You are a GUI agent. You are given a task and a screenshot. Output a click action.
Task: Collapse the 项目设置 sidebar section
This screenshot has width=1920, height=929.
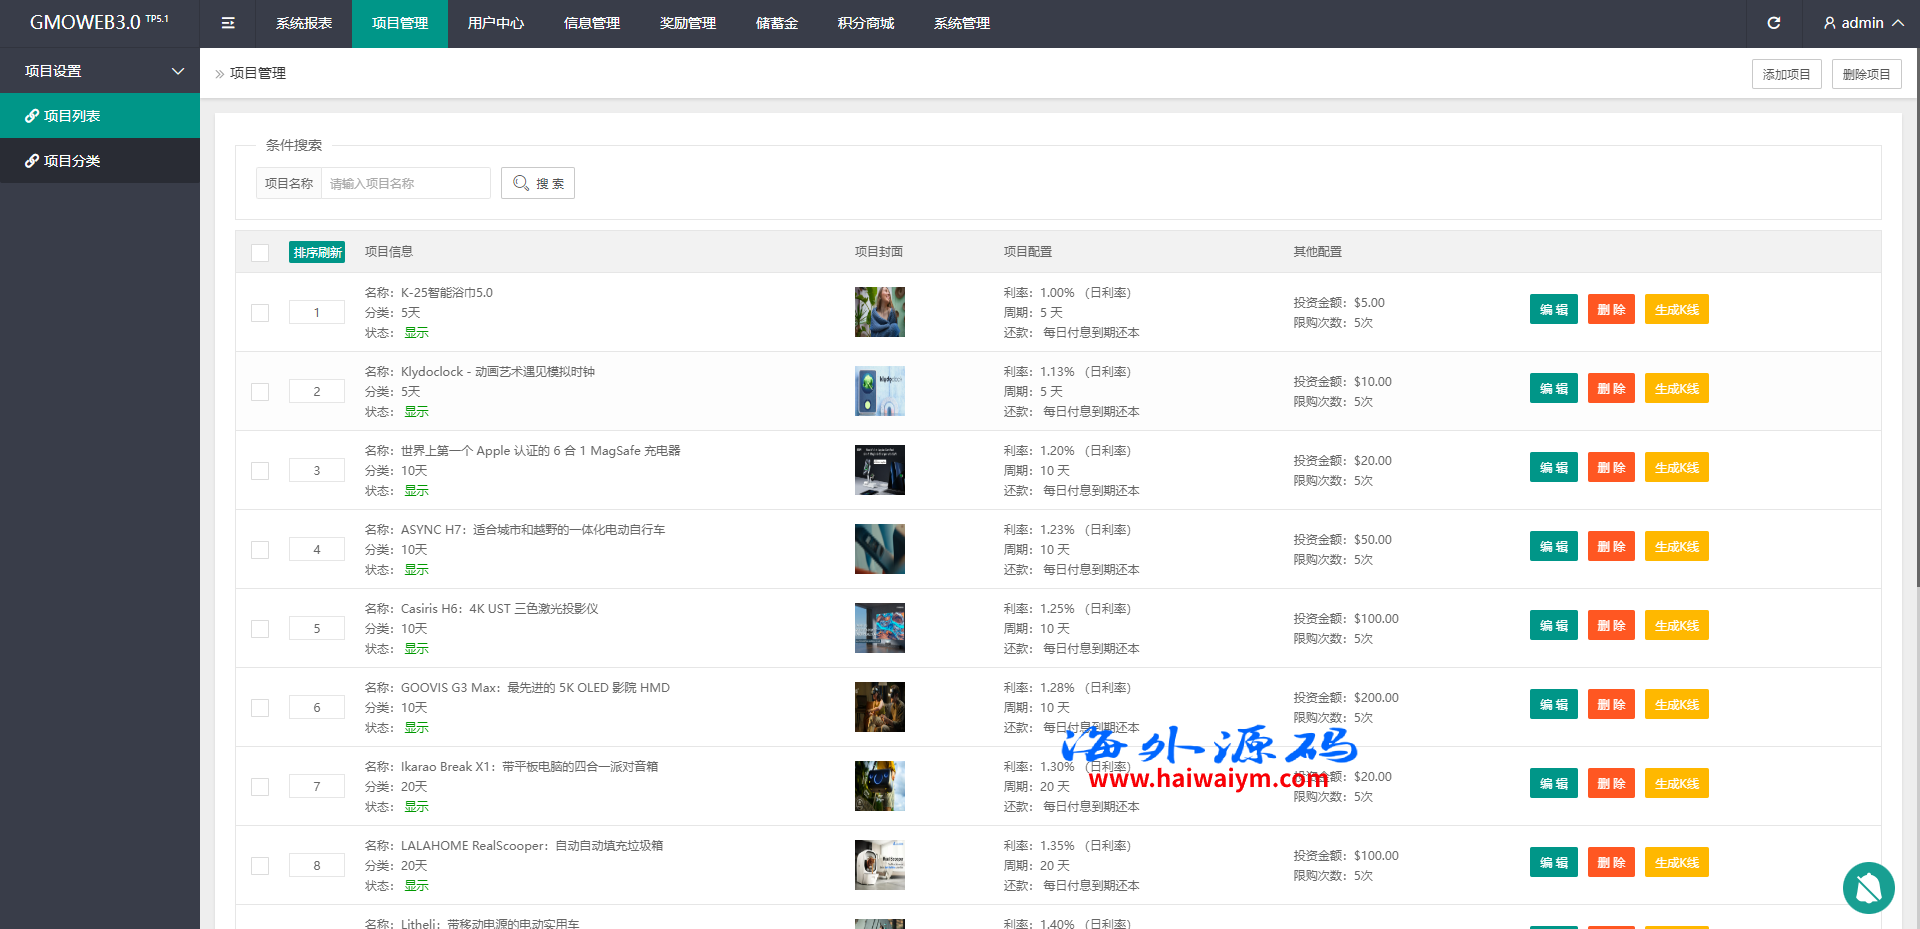coord(178,71)
